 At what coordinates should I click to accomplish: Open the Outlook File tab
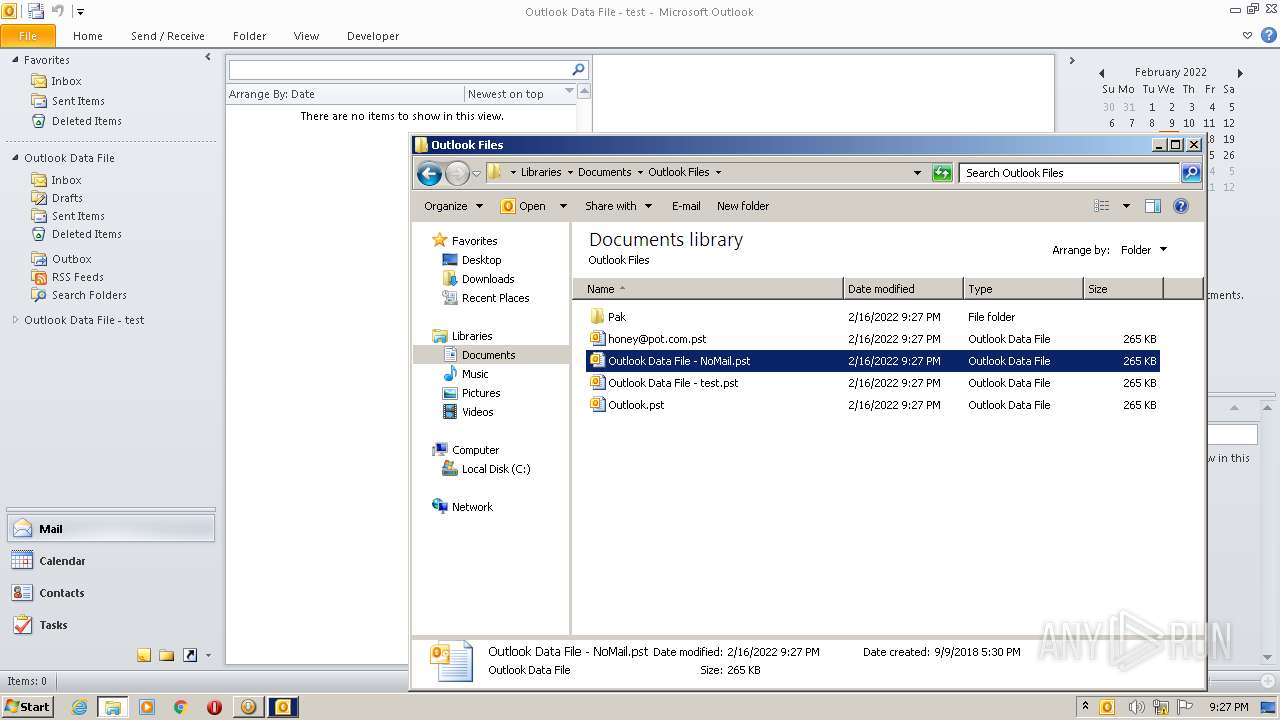pyautogui.click(x=28, y=36)
